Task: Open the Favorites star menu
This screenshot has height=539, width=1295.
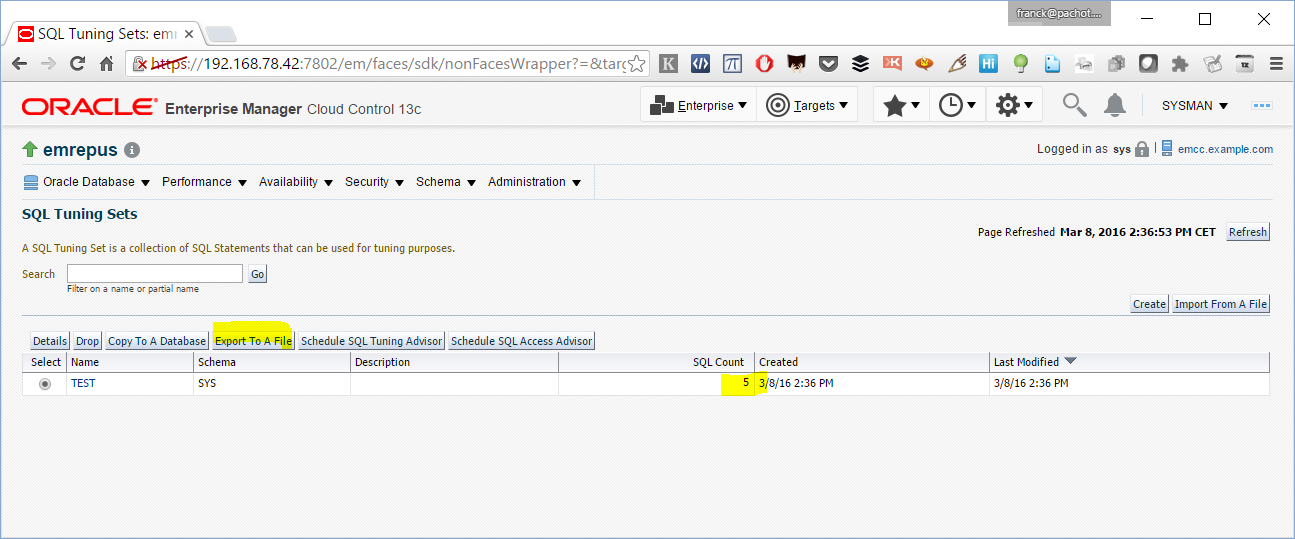Action: coord(901,105)
